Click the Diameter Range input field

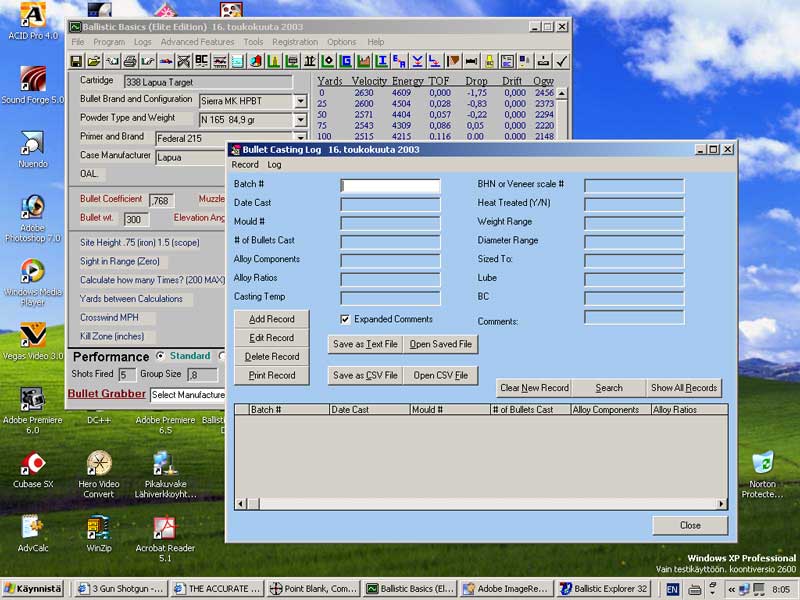point(634,242)
